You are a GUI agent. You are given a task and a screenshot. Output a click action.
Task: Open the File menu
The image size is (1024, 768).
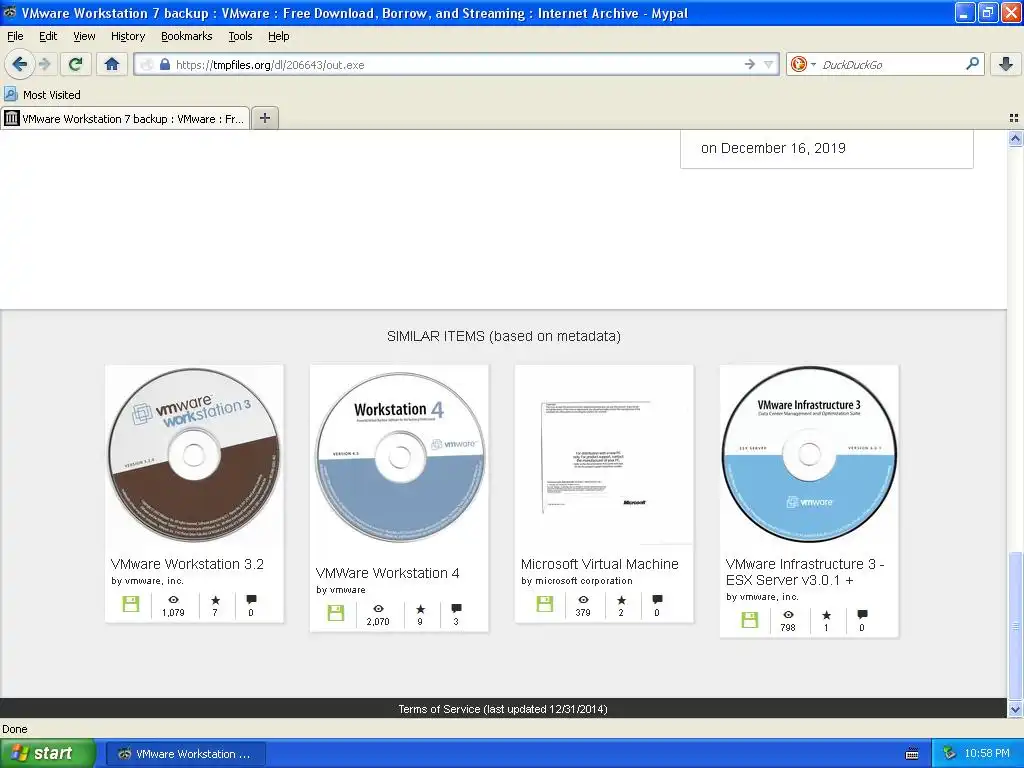tap(15, 37)
